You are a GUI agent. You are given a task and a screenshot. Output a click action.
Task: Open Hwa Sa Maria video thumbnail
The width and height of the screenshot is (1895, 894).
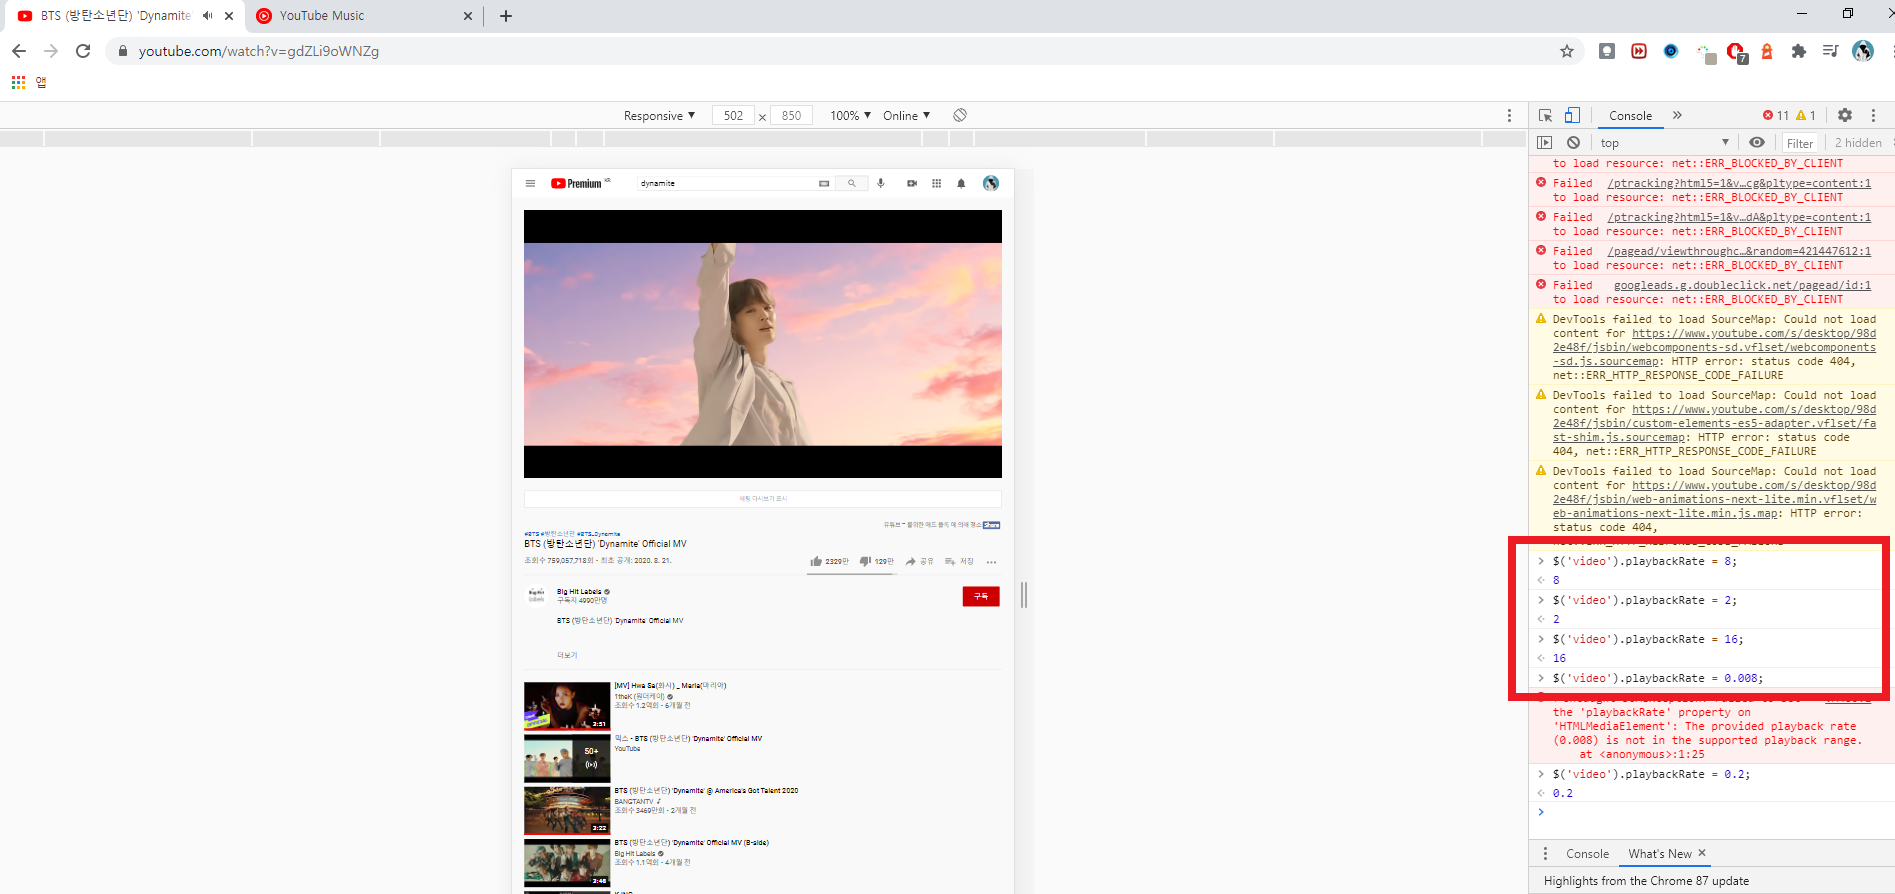(x=567, y=705)
